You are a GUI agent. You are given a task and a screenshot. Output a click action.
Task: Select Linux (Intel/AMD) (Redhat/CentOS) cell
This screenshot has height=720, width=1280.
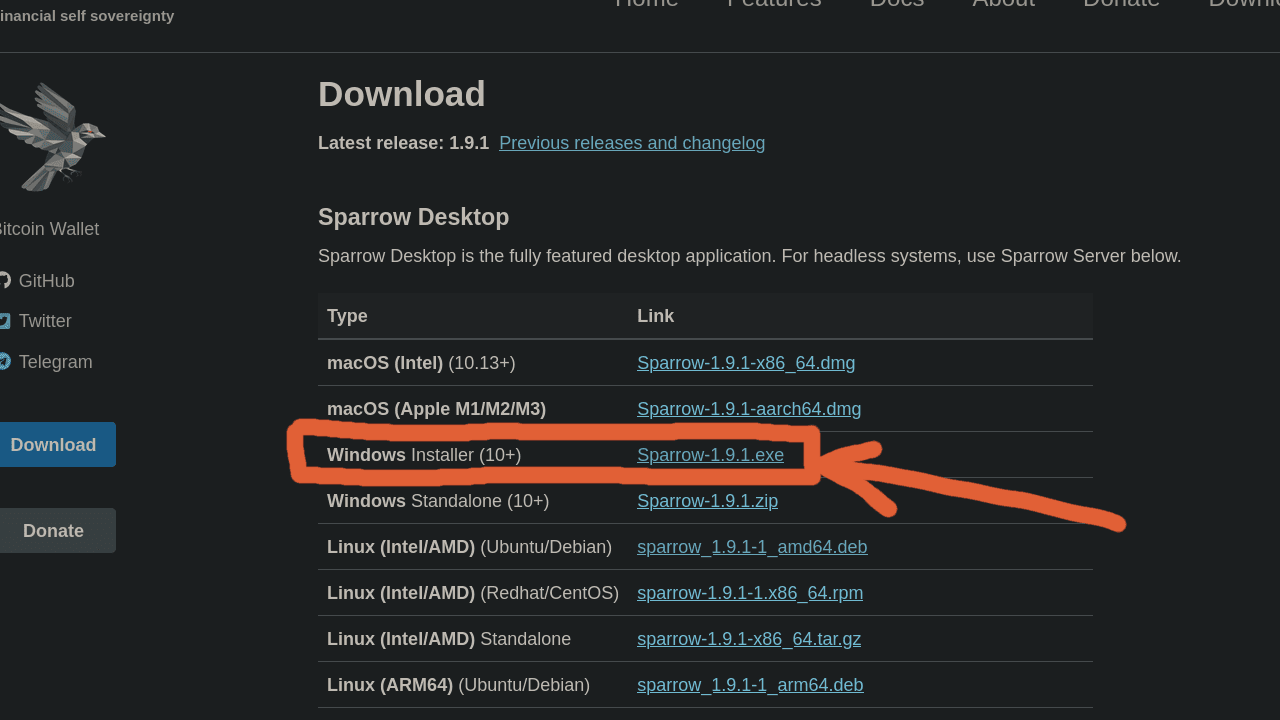tap(473, 593)
